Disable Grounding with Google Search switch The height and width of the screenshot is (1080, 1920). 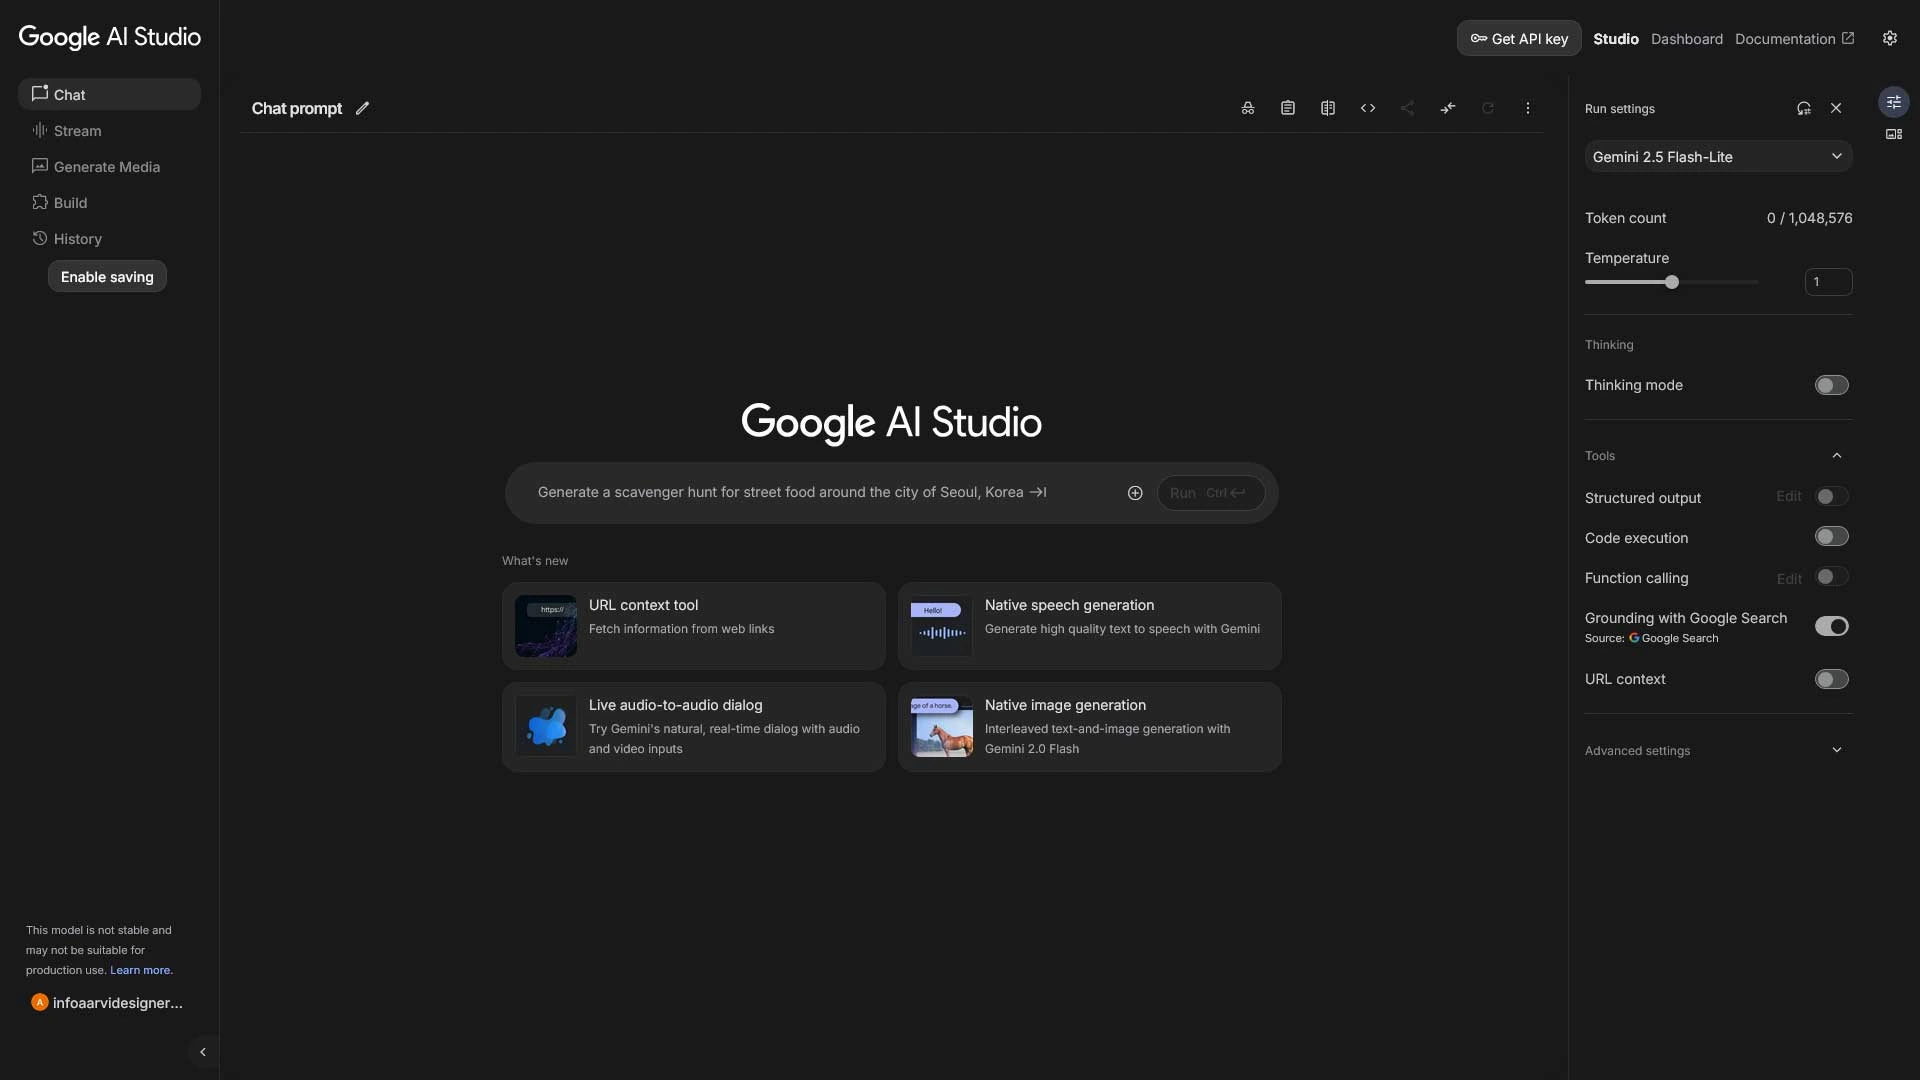(x=1831, y=626)
